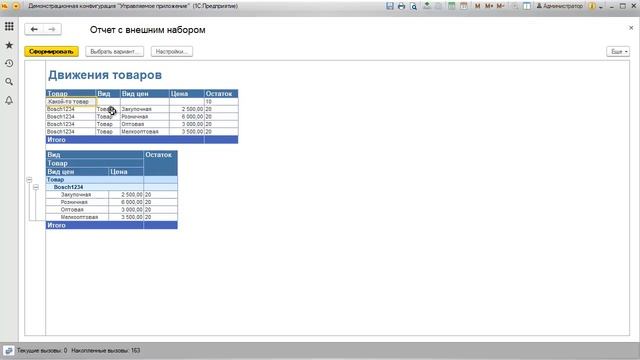Image resolution: width=640 pixels, height=360 pixels.
Task: Select the Какой-то товар cell
Action: 71,101
